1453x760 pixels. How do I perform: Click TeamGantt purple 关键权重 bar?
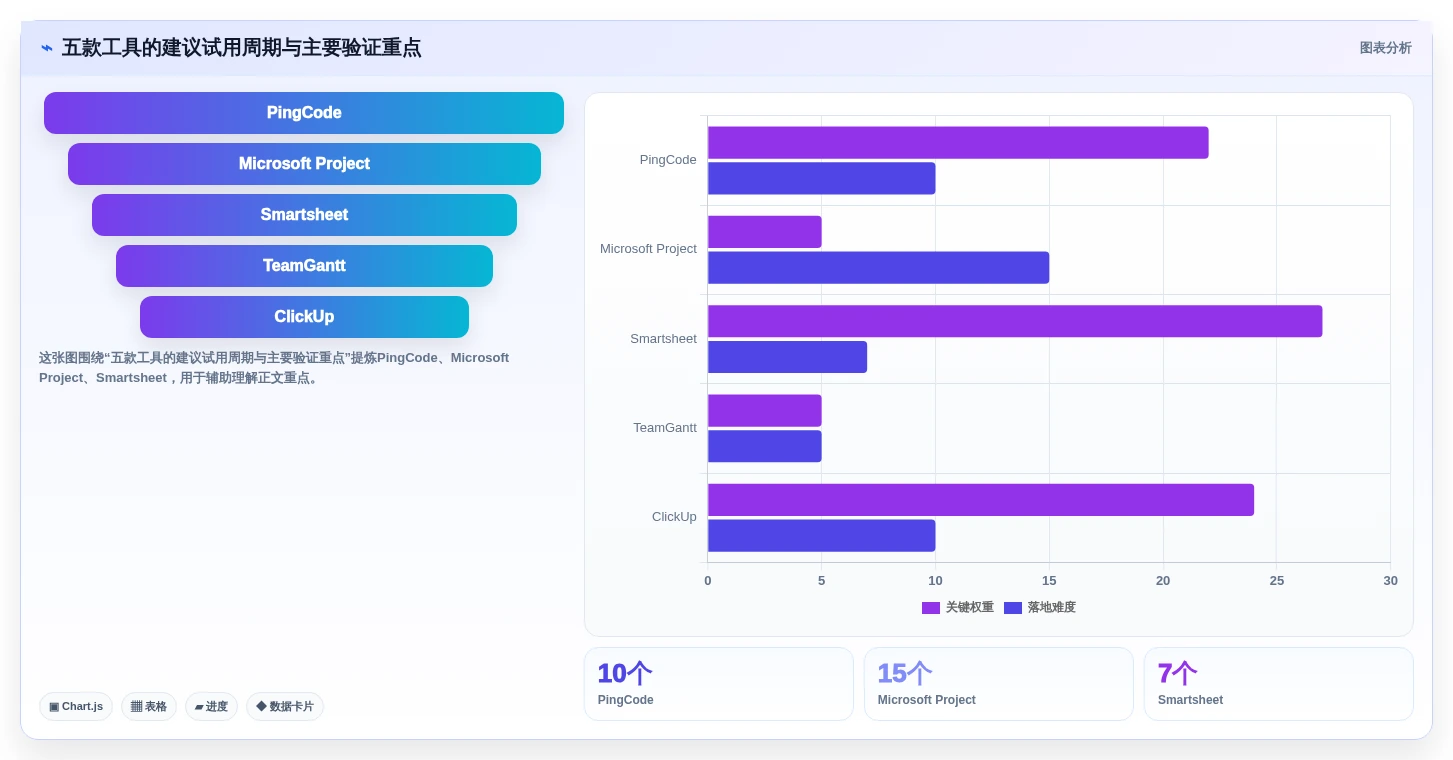pos(765,411)
